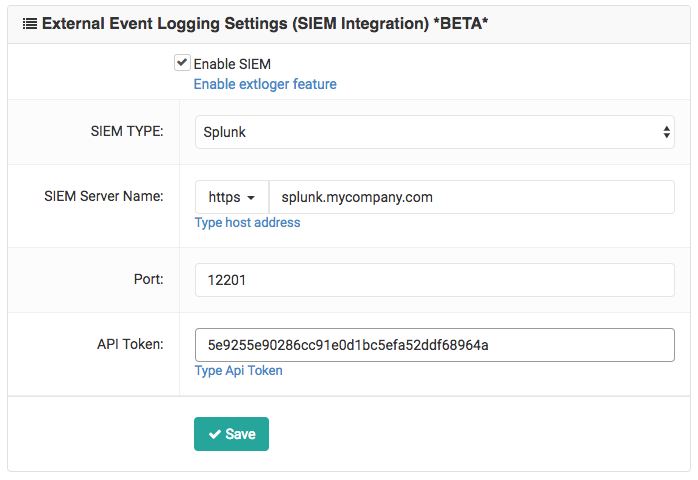
Task: Save the SIEM settings
Action: point(231,434)
